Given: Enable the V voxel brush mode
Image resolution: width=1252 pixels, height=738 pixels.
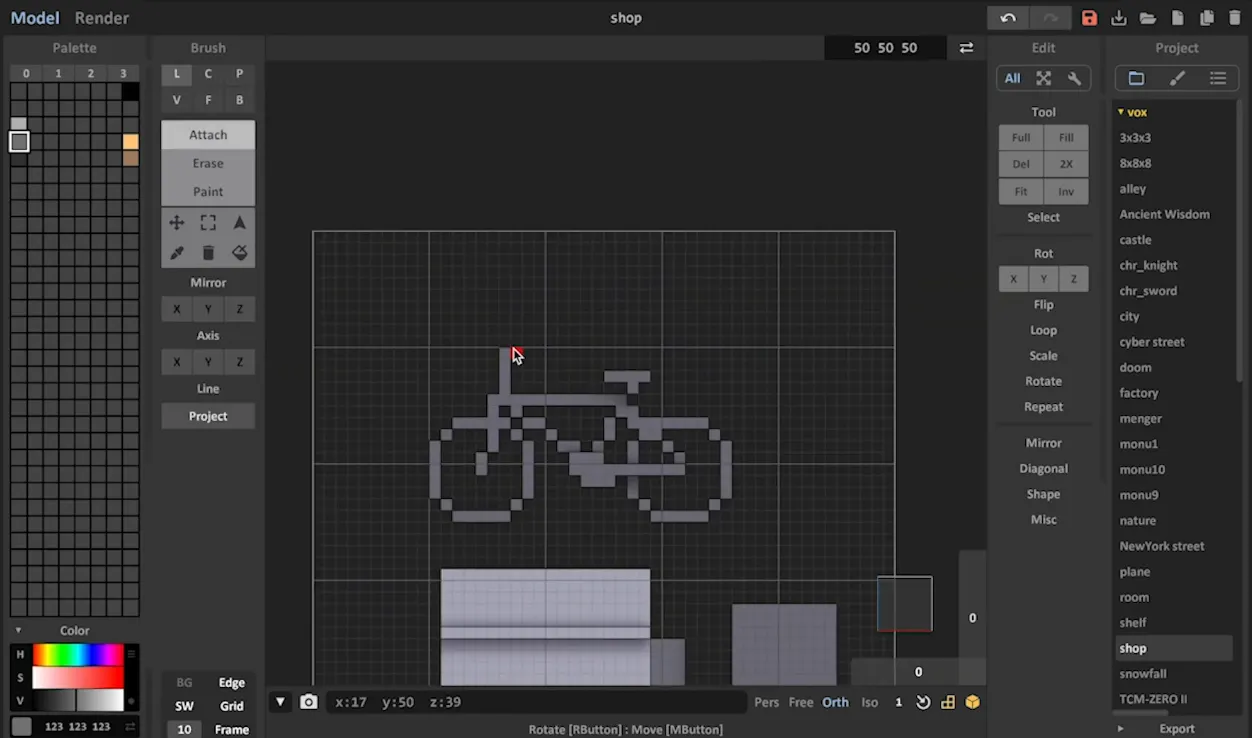Looking at the screenshot, I should click(x=177, y=100).
